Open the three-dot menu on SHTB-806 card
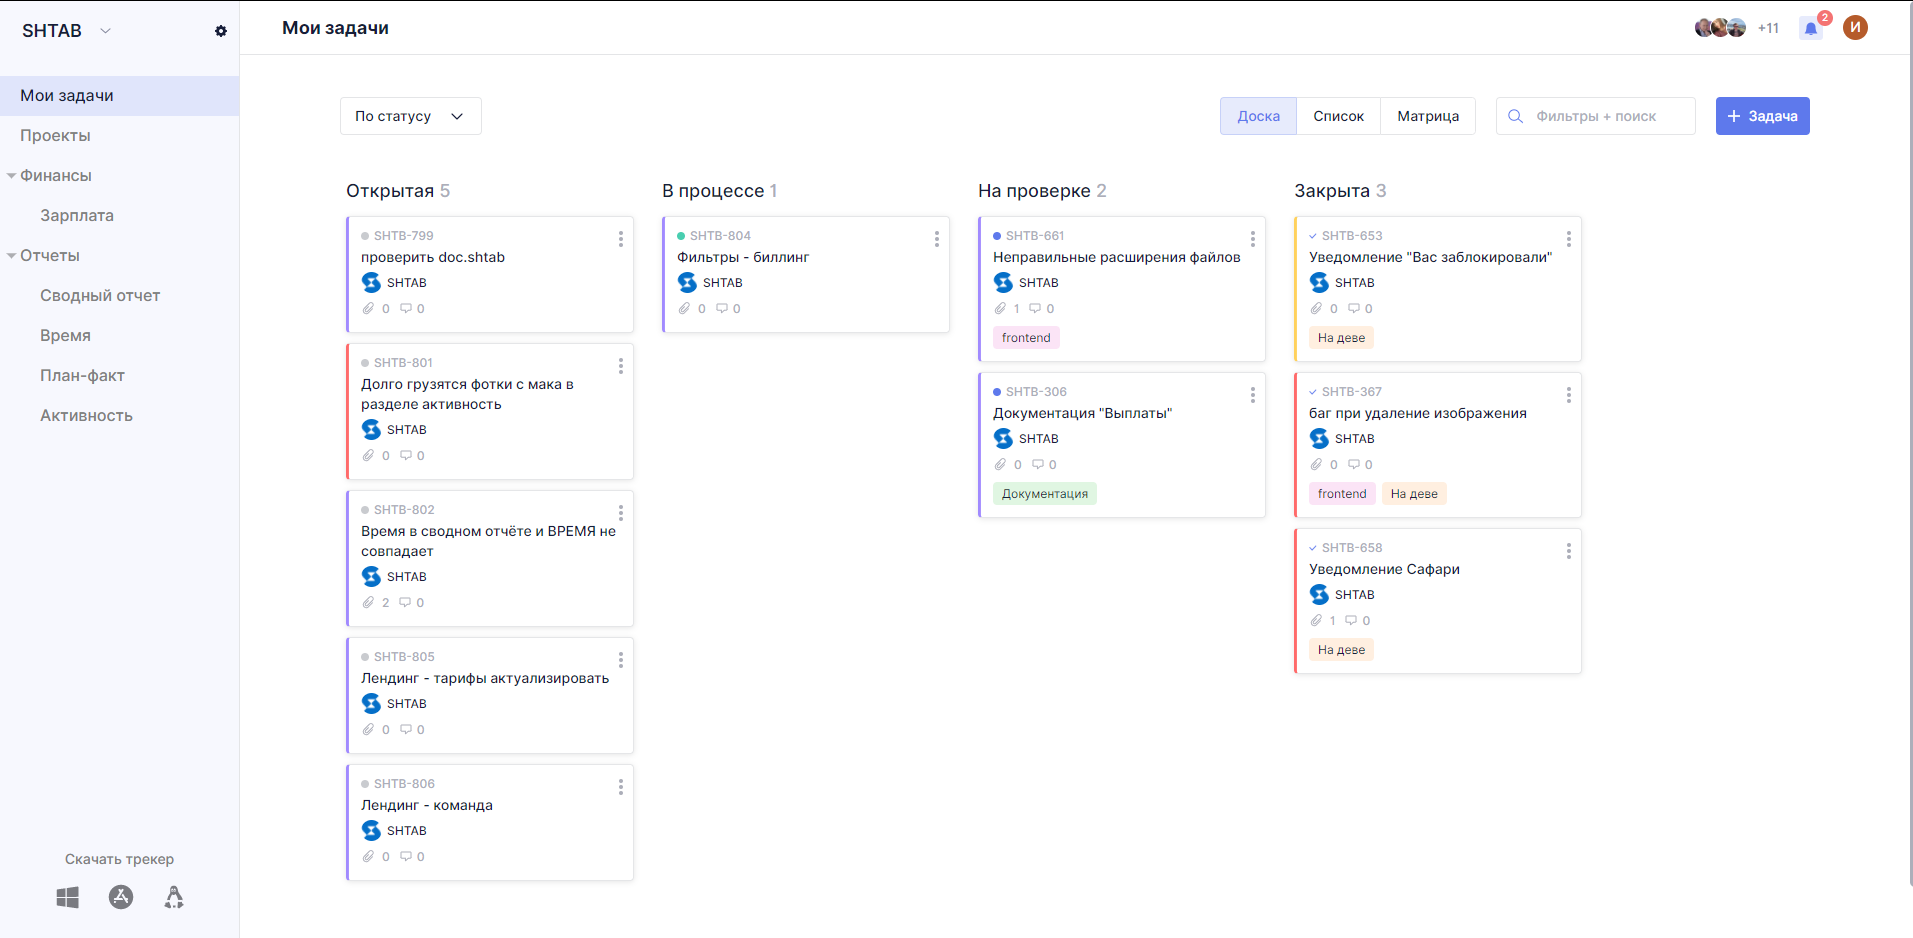Image resolution: width=1913 pixels, height=938 pixels. [621, 787]
